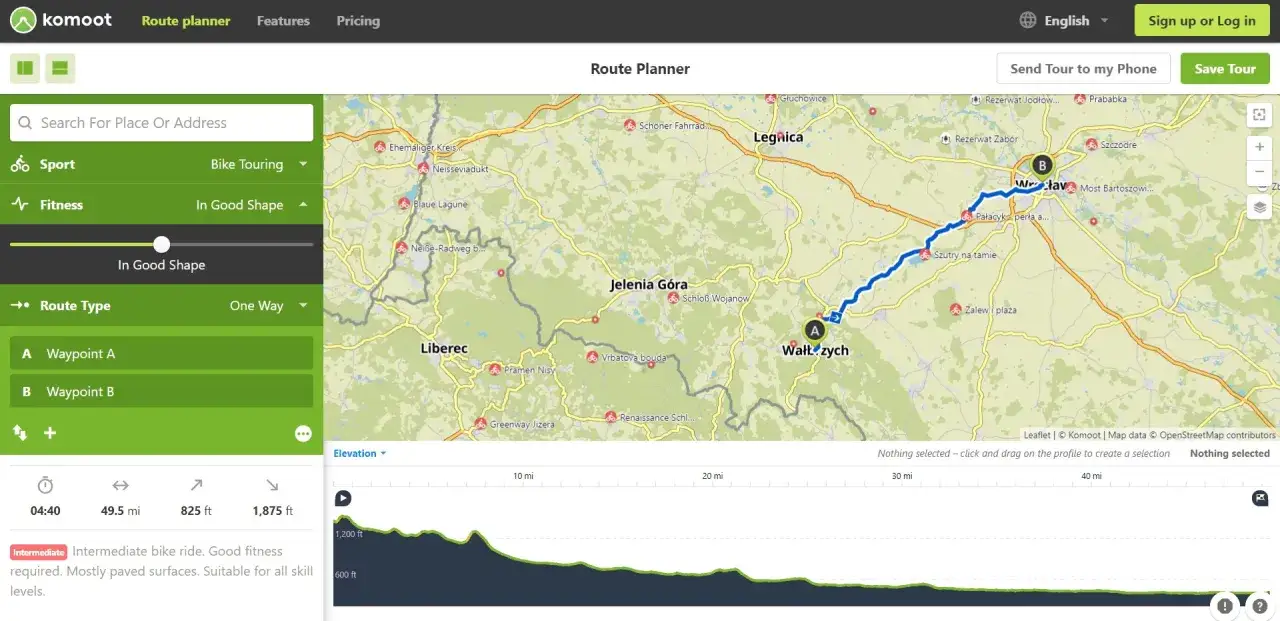Recenter map on the route
1280x621 pixels.
(1259, 114)
